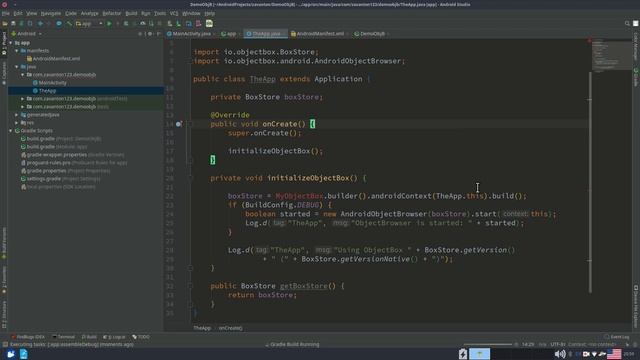Open the Refactor menu
Image resolution: width=640 pixels, height=360 pixels.
[x=111, y=13]
